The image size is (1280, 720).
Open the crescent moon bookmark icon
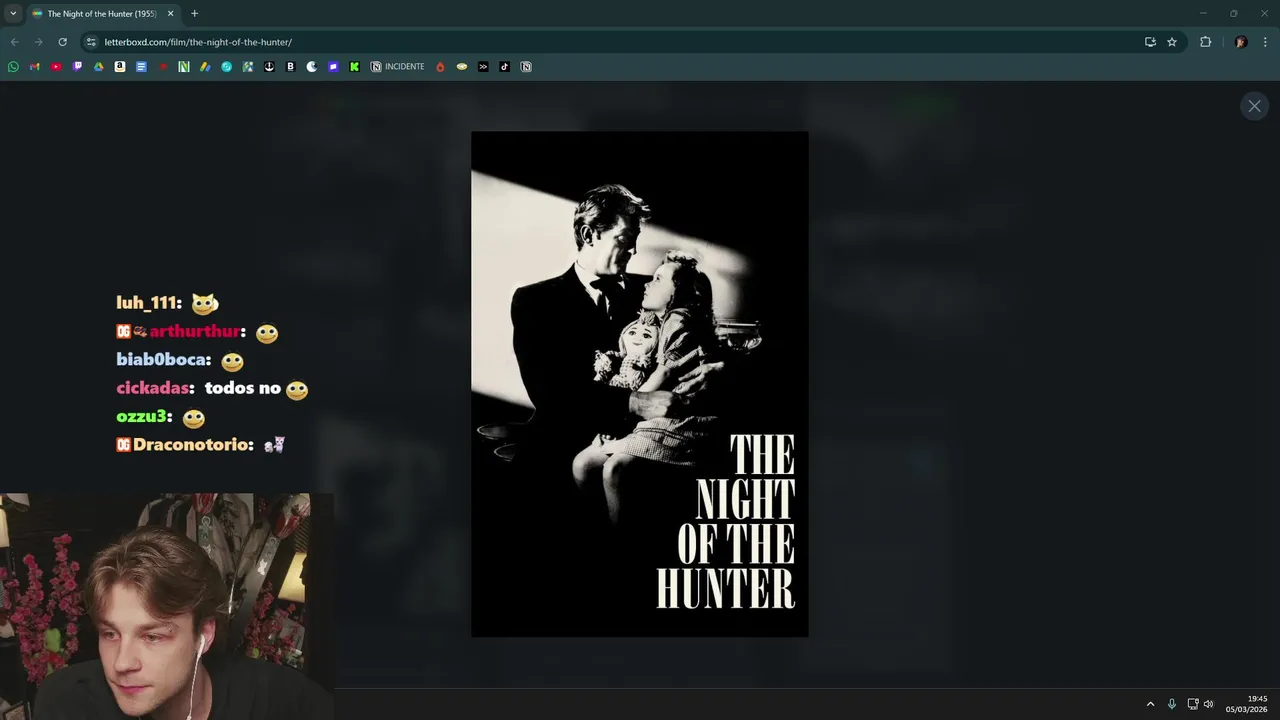click(x=312, y=67)
